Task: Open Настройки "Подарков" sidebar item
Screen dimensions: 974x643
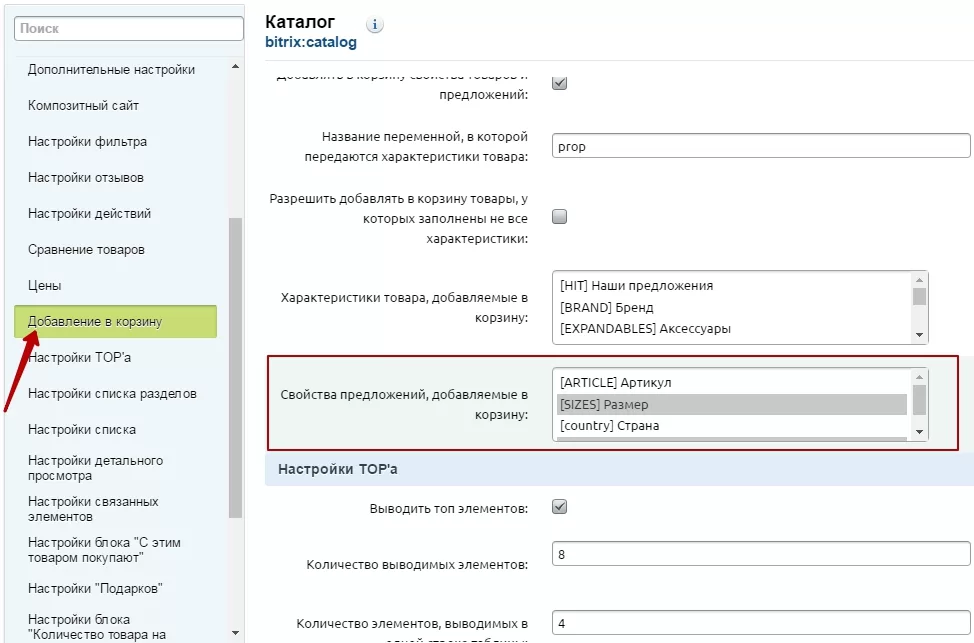Action: pos(95,588)
